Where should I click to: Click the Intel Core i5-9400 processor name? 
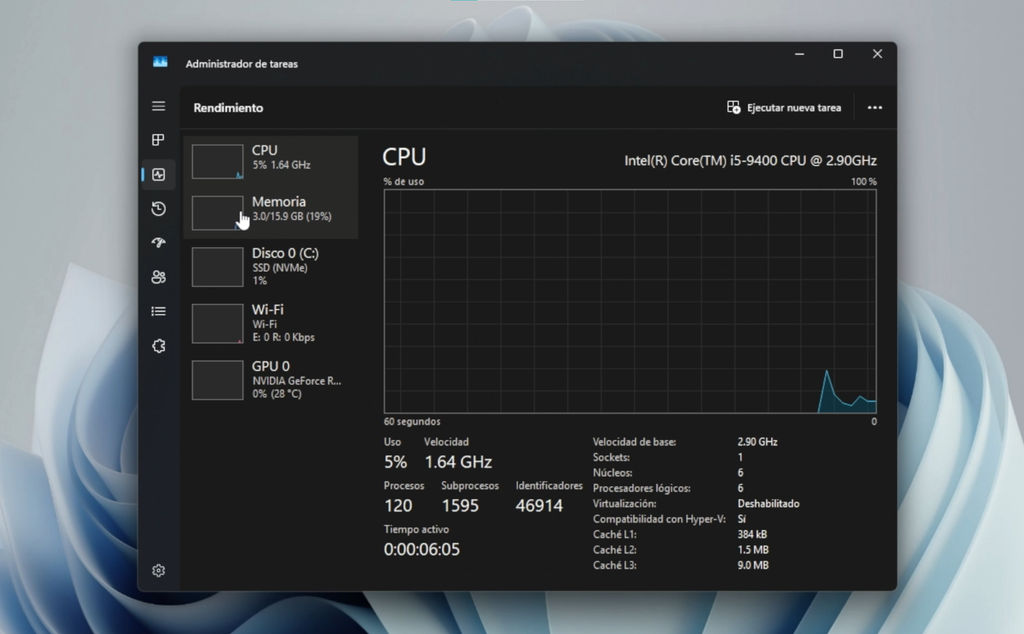click(750, 161)
